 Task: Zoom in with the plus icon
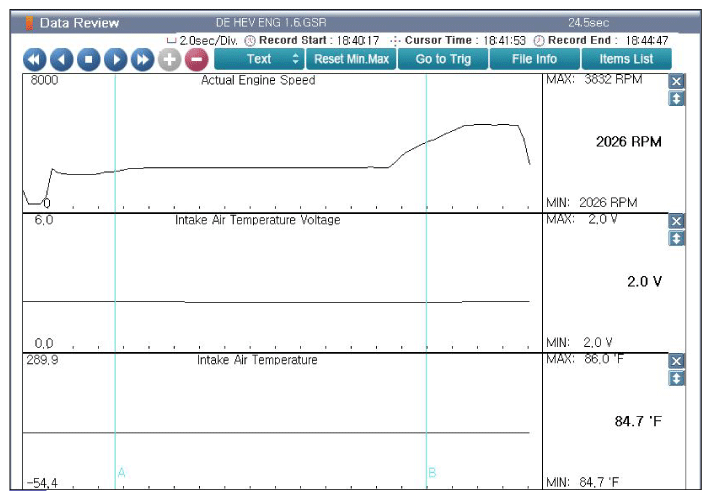tap(170, 59)
